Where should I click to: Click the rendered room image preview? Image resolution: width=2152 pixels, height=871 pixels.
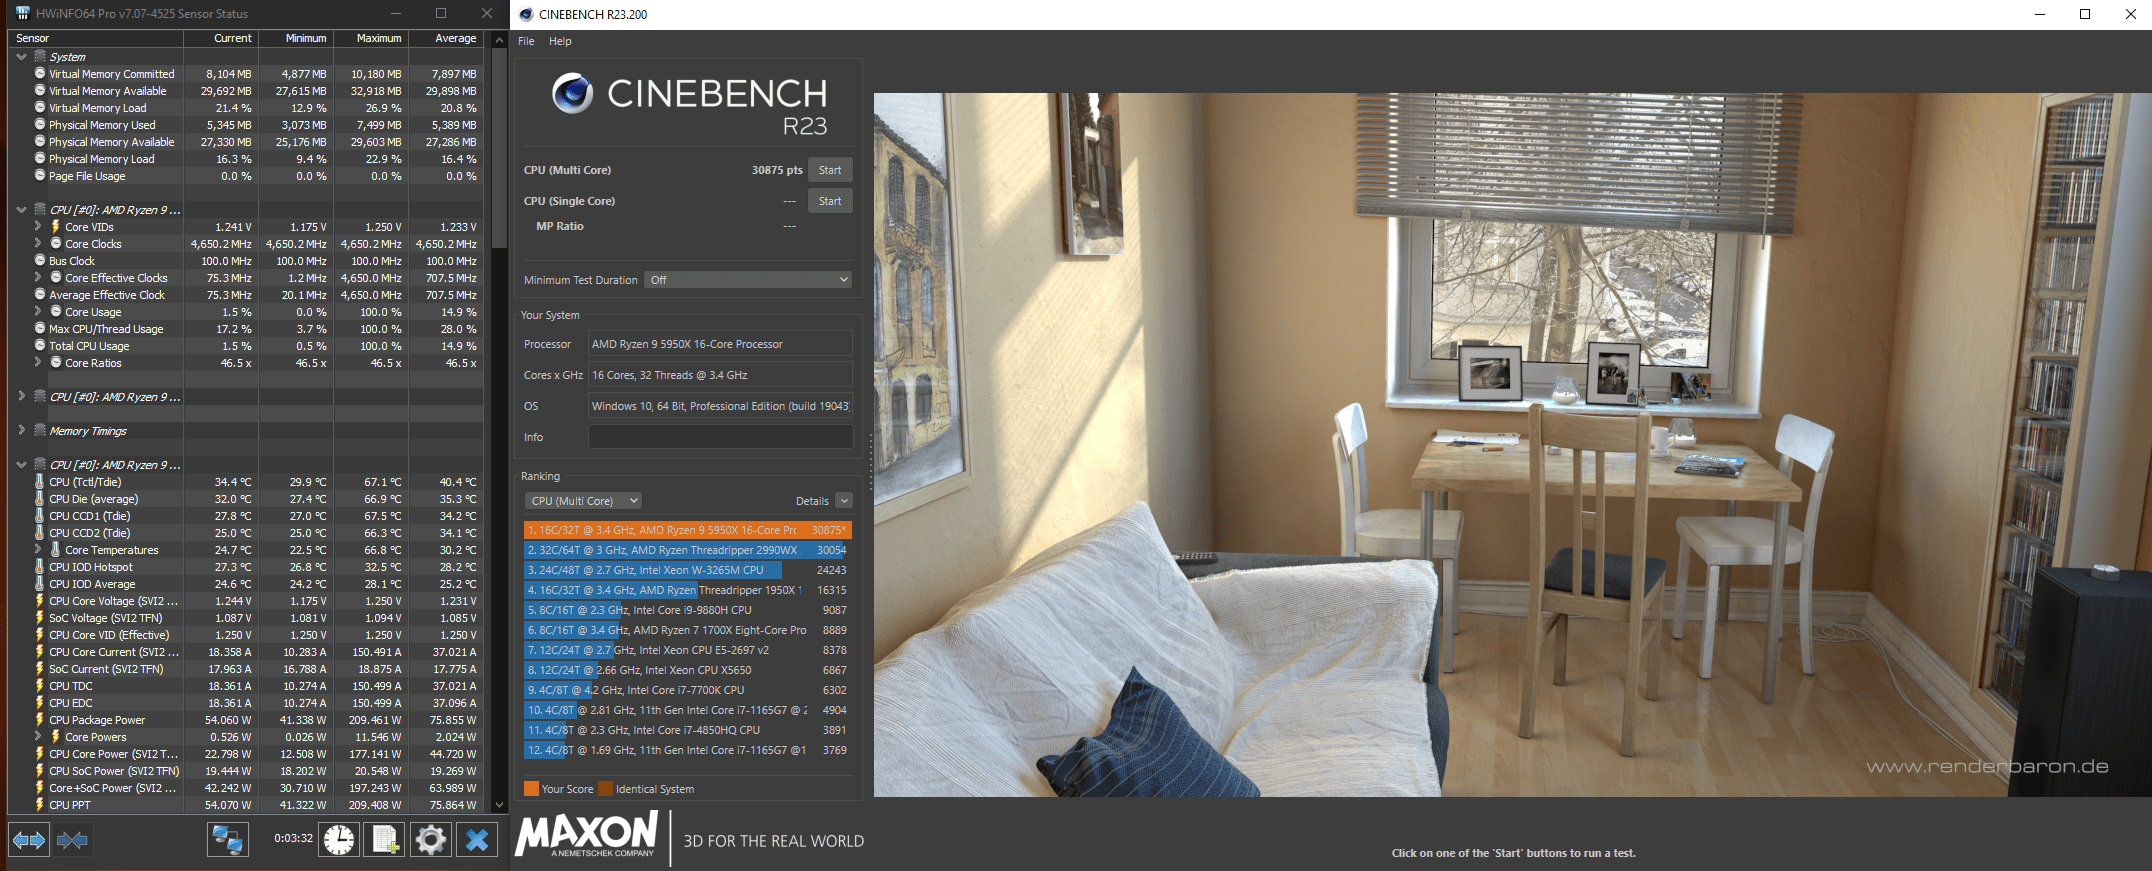pos(1513,445)
